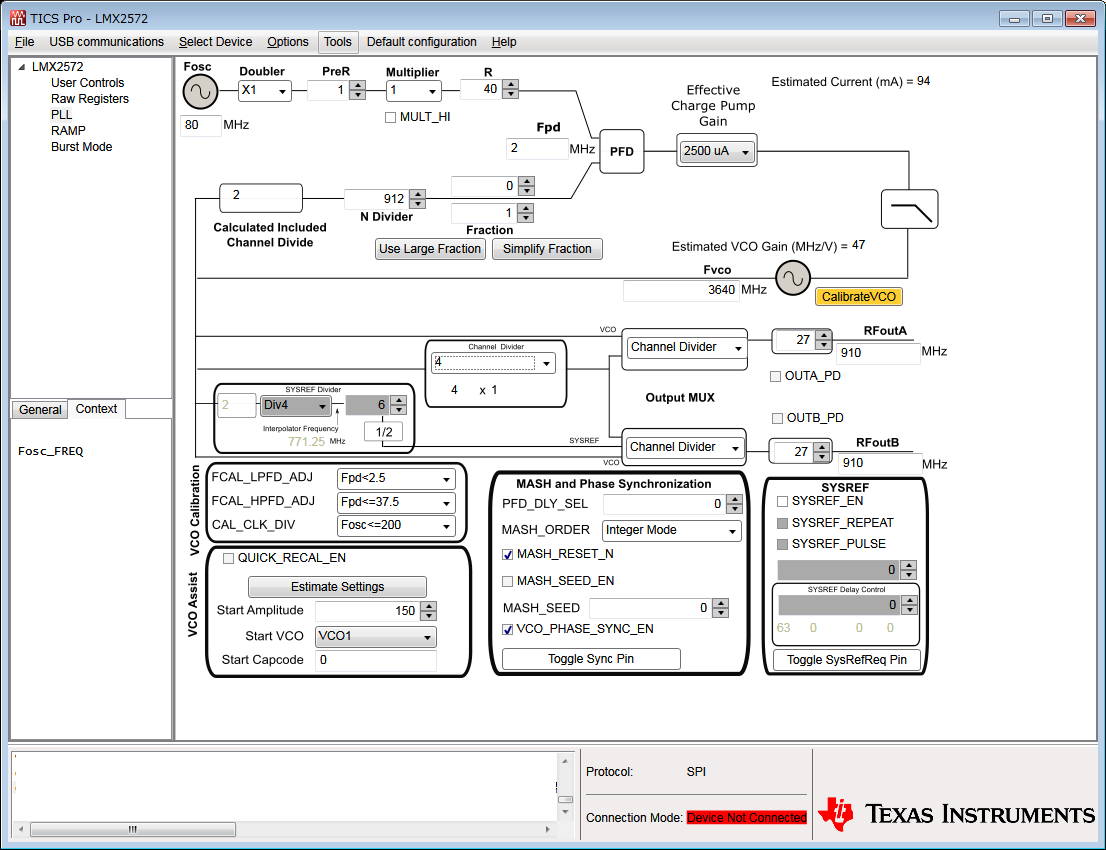Enable the OUTA_PD checkbox
1106x850 pixels.
tap(775, 376)
